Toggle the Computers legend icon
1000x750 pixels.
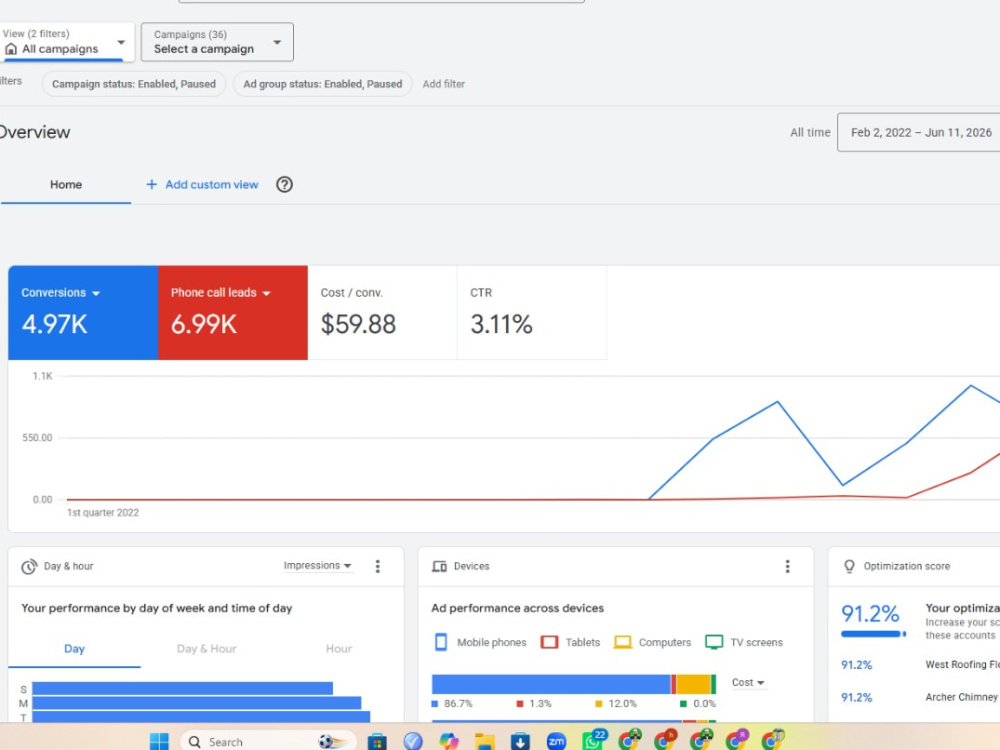click(x=622, y=642)
